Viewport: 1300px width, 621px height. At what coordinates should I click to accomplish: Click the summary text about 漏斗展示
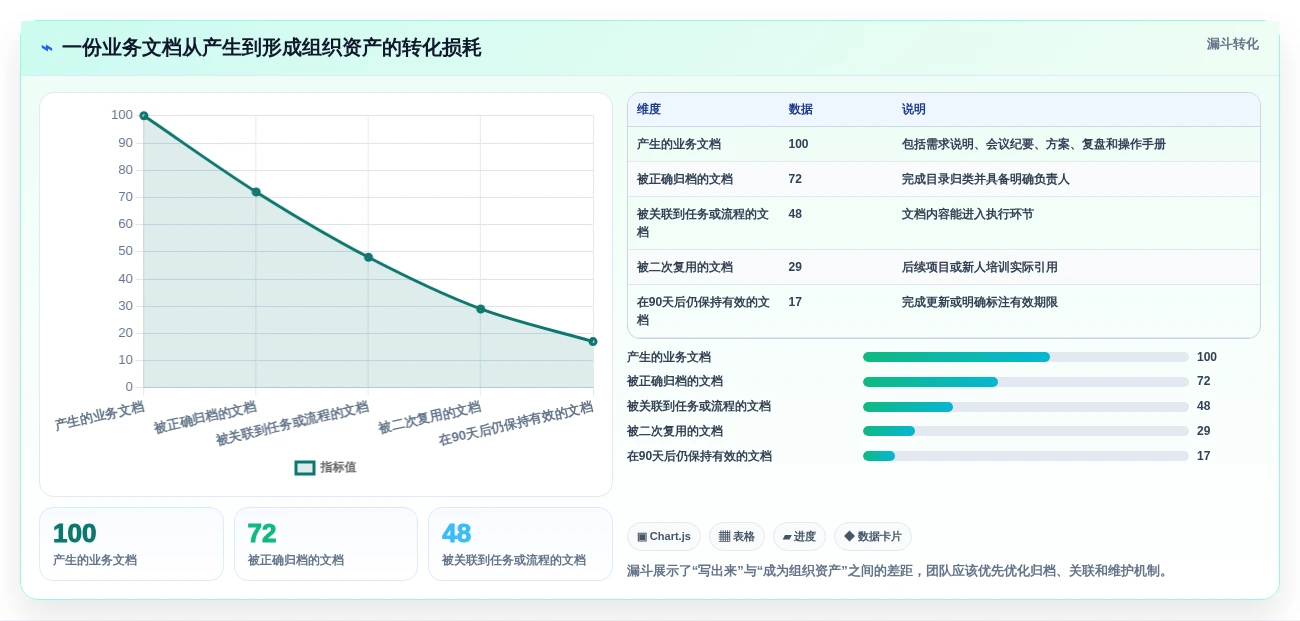900,571
